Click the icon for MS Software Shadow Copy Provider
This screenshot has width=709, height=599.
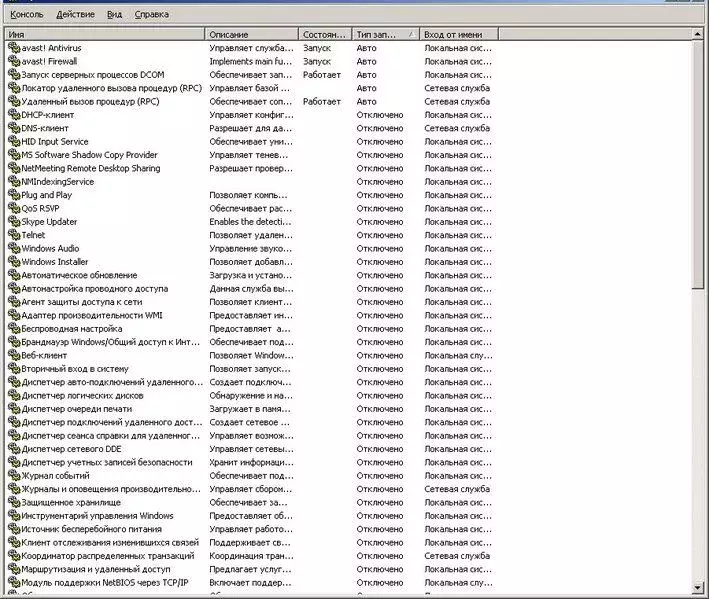click(14, 155)
